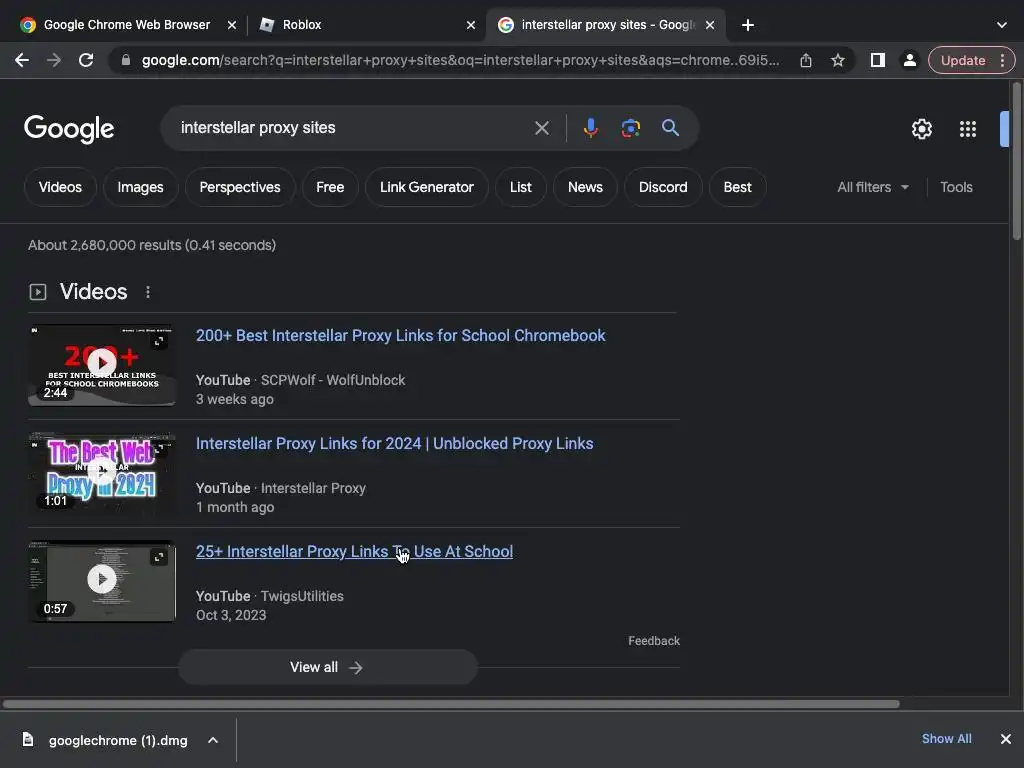Image resolution: width=1024 pixels, height=768 pixels.
Task: Select the News filter chip
Action: [x=585, y=187]
